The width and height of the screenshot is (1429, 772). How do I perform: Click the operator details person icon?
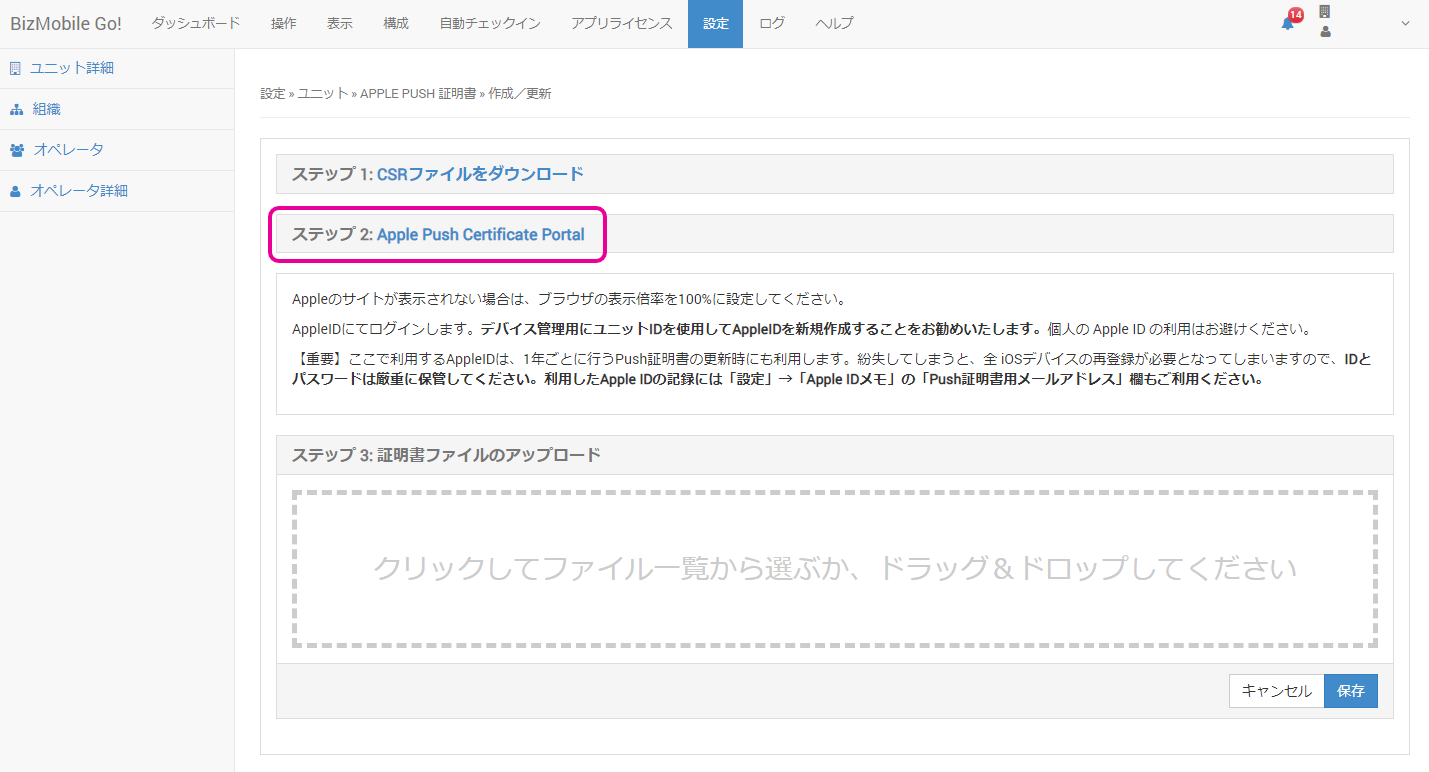click(15, 191)
